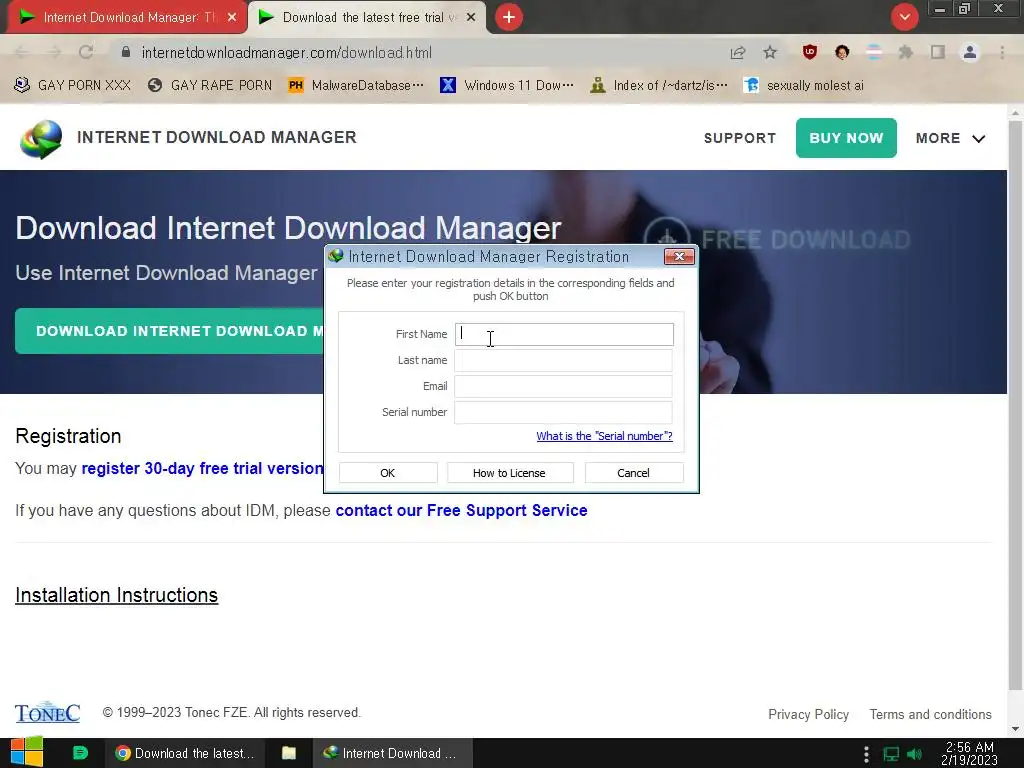Open the Chrome three-dot menu

point(1002,52)
